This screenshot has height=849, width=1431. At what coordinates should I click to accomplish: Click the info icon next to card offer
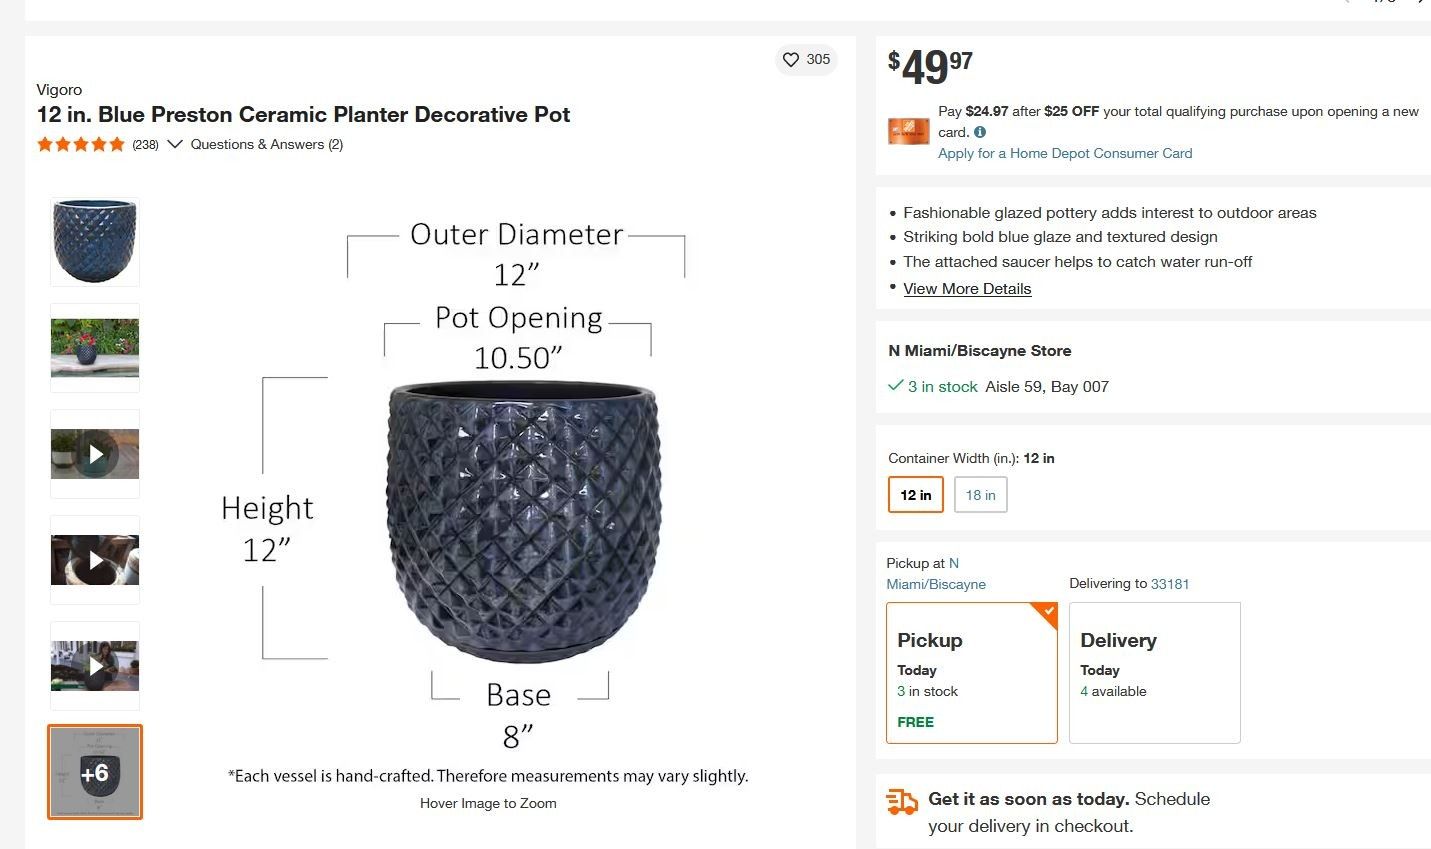point(980,132)
